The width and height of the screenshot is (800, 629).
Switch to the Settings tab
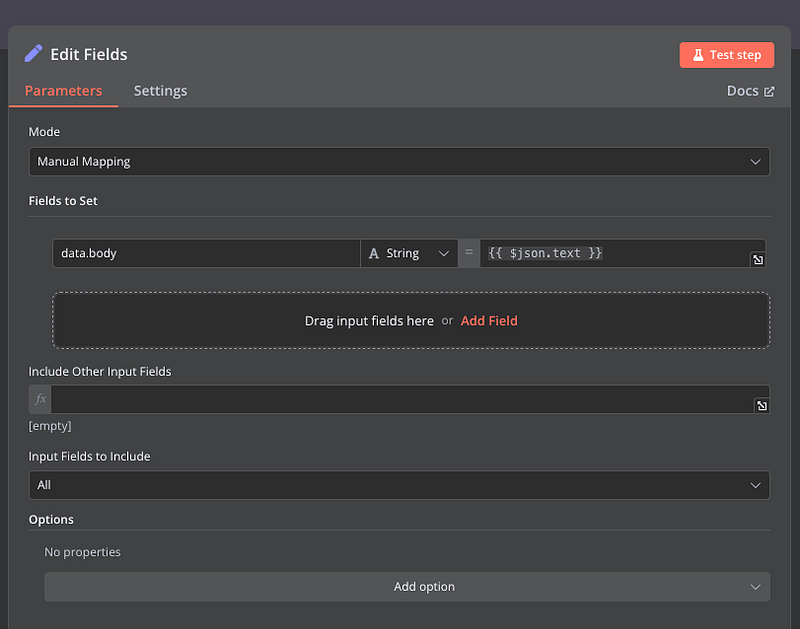(160, 91)
